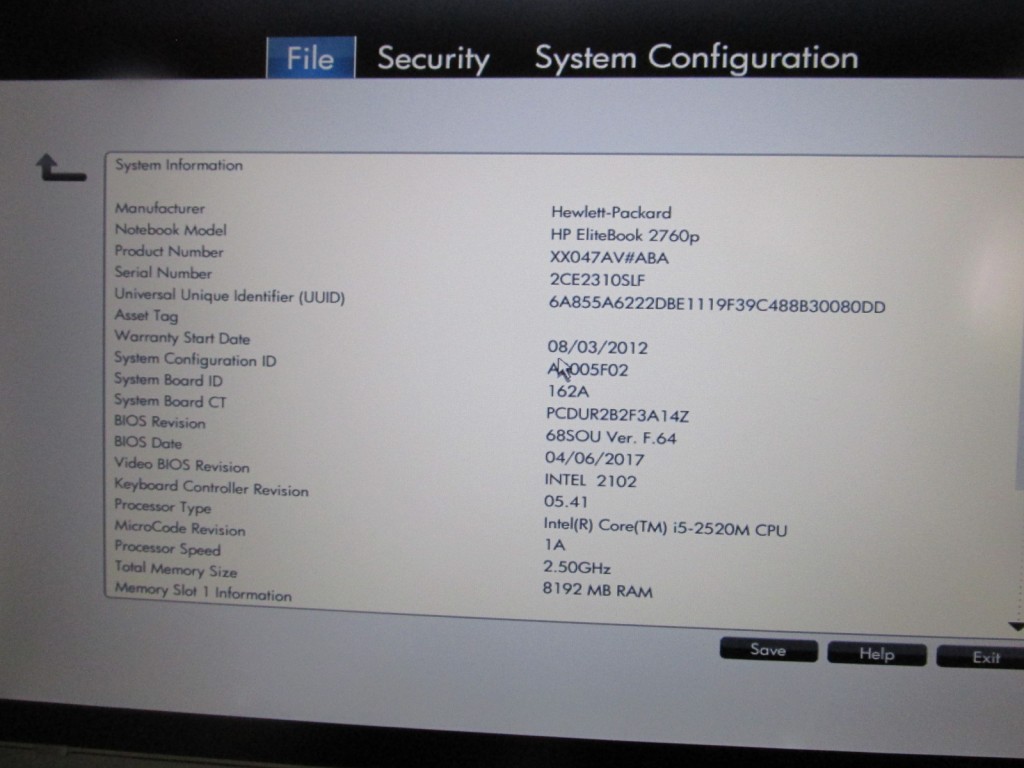Select the 162A value
This screenshot has width=1024, height=768.
coord(568,391)
